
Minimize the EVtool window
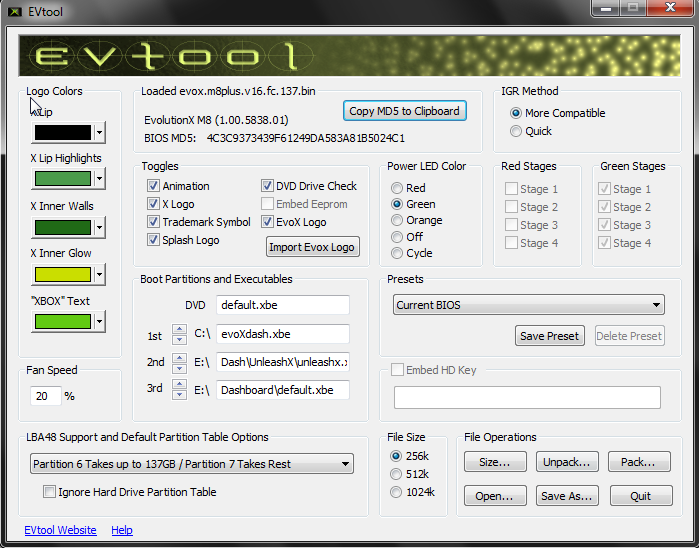point(605,8)
